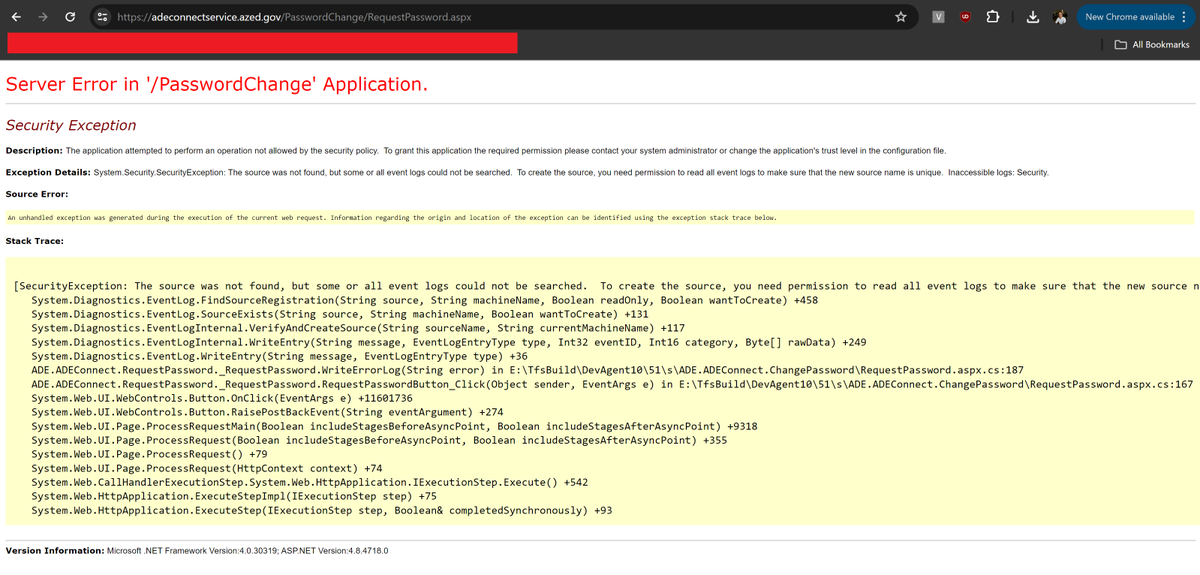Reload the RequestPassword.aspx page
The width and height of the screenshot is (1200, 575).
pos(70,17)
